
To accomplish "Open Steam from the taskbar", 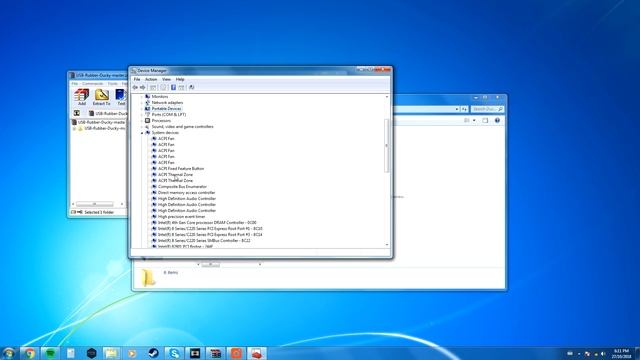I will tap(153, 353).
